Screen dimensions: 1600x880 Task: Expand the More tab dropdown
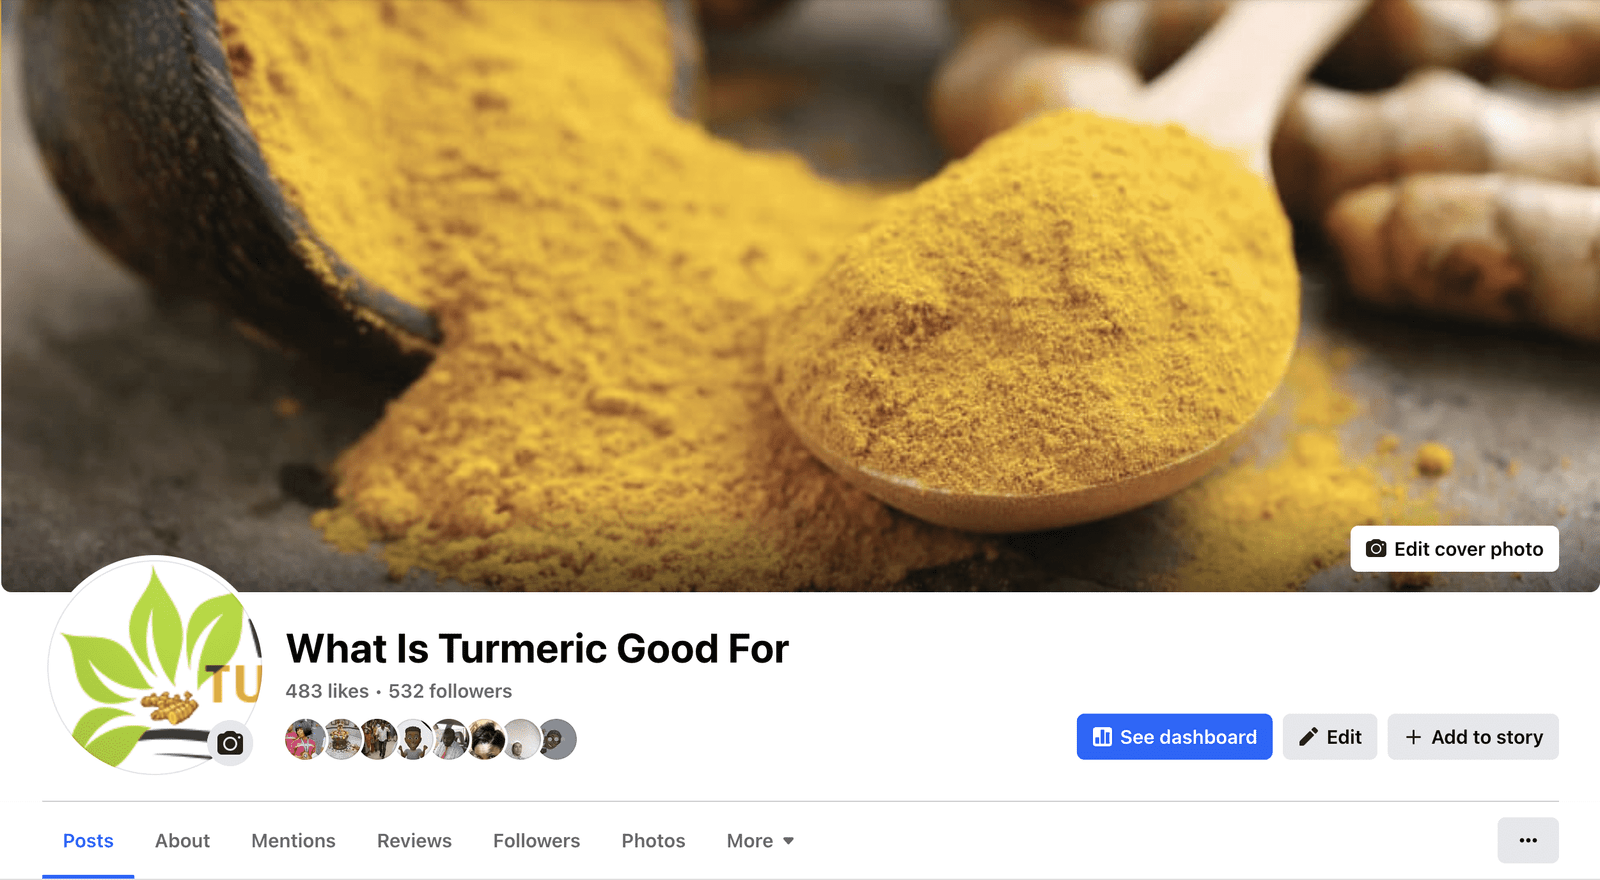(760, 841)
